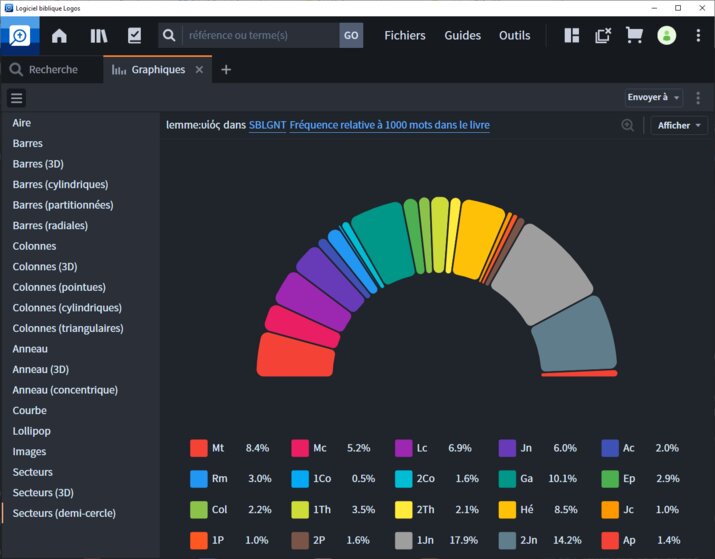This screenshot has height=559, width=715.
Task: Select the Anneau chart type
Action: pyautogui.click(x=30, y=349)
